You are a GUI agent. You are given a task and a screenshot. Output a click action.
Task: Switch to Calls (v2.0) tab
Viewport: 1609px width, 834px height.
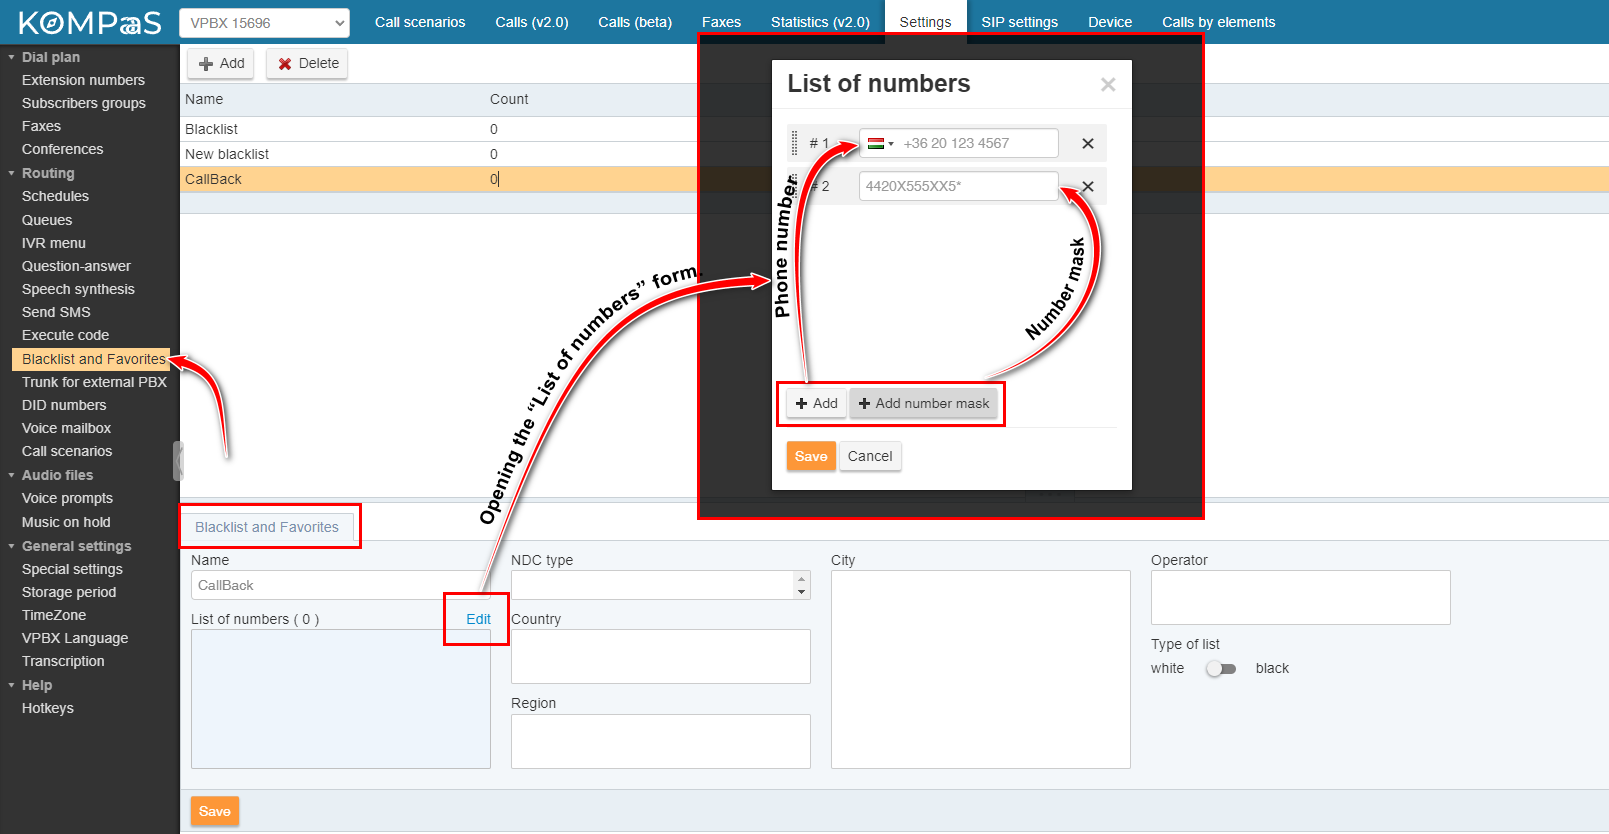coord(532,22)
